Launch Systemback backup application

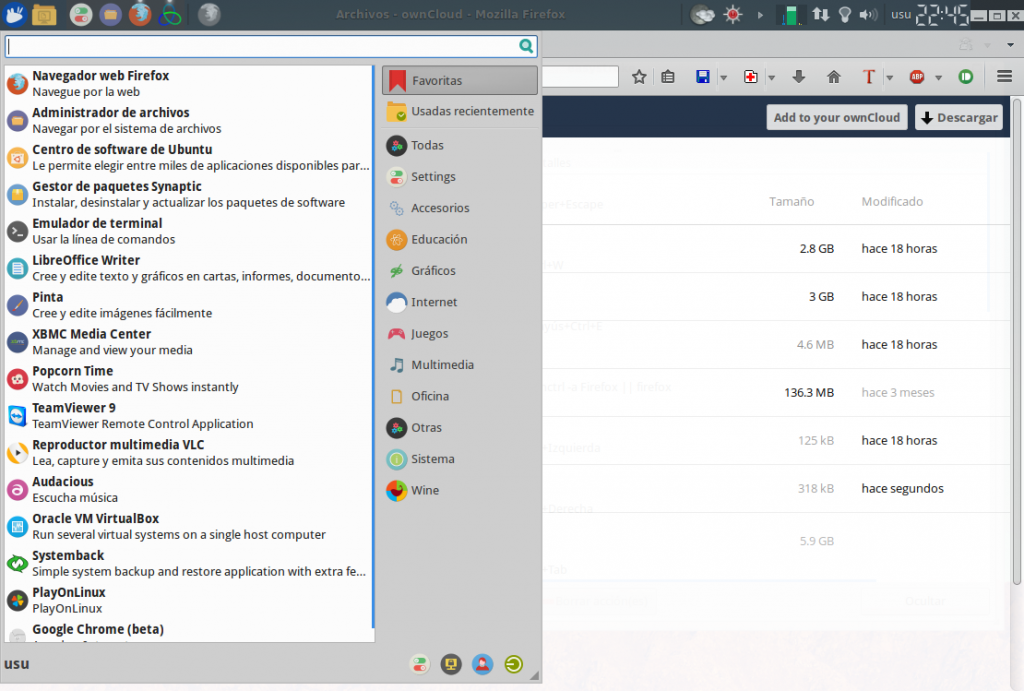click(189, 563)
